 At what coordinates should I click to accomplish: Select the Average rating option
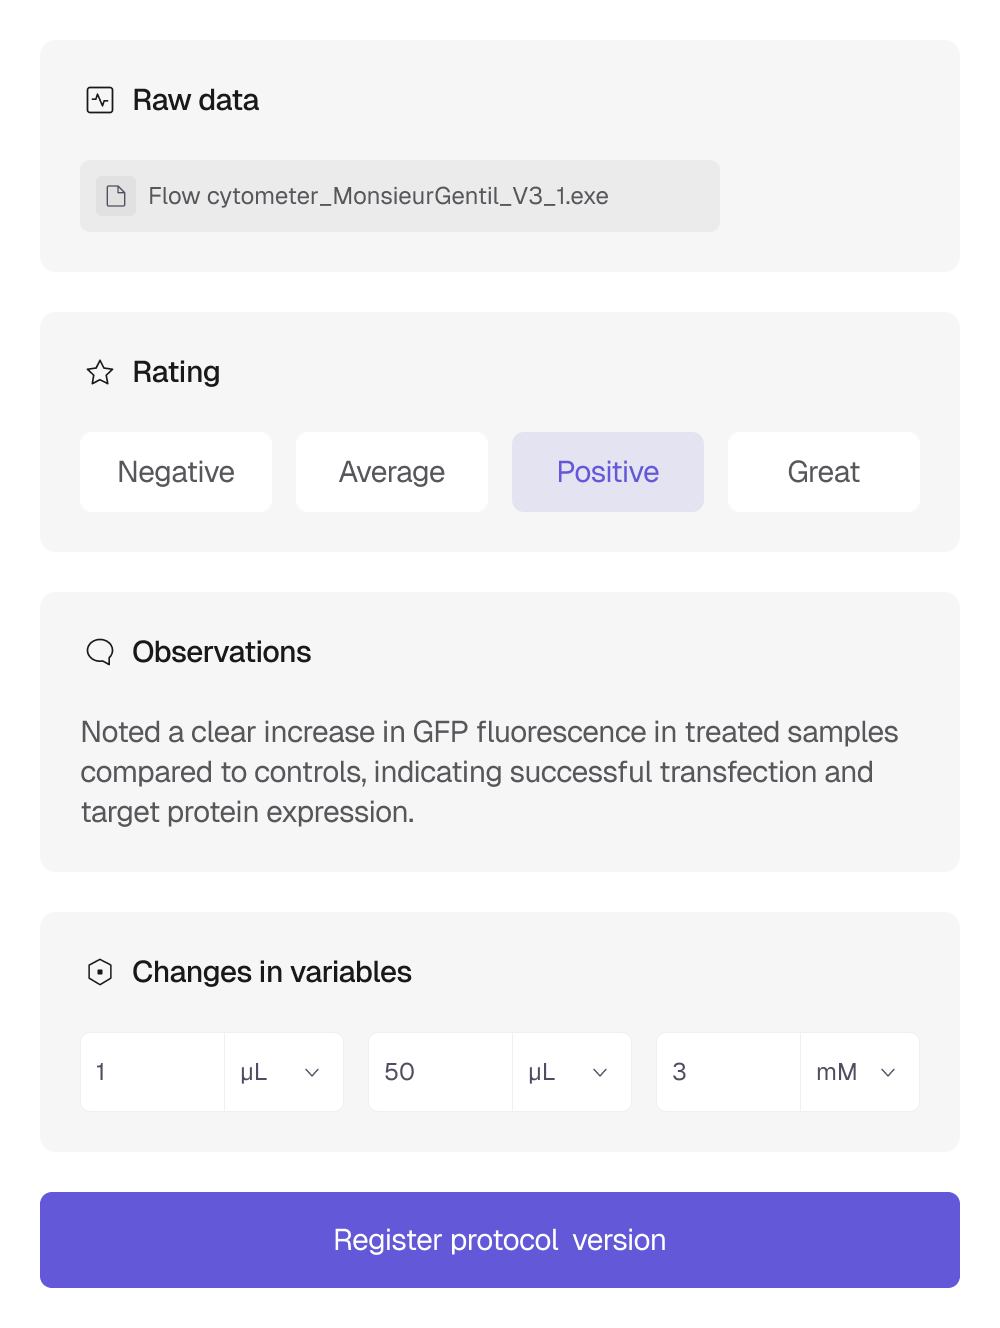(392, 472)
